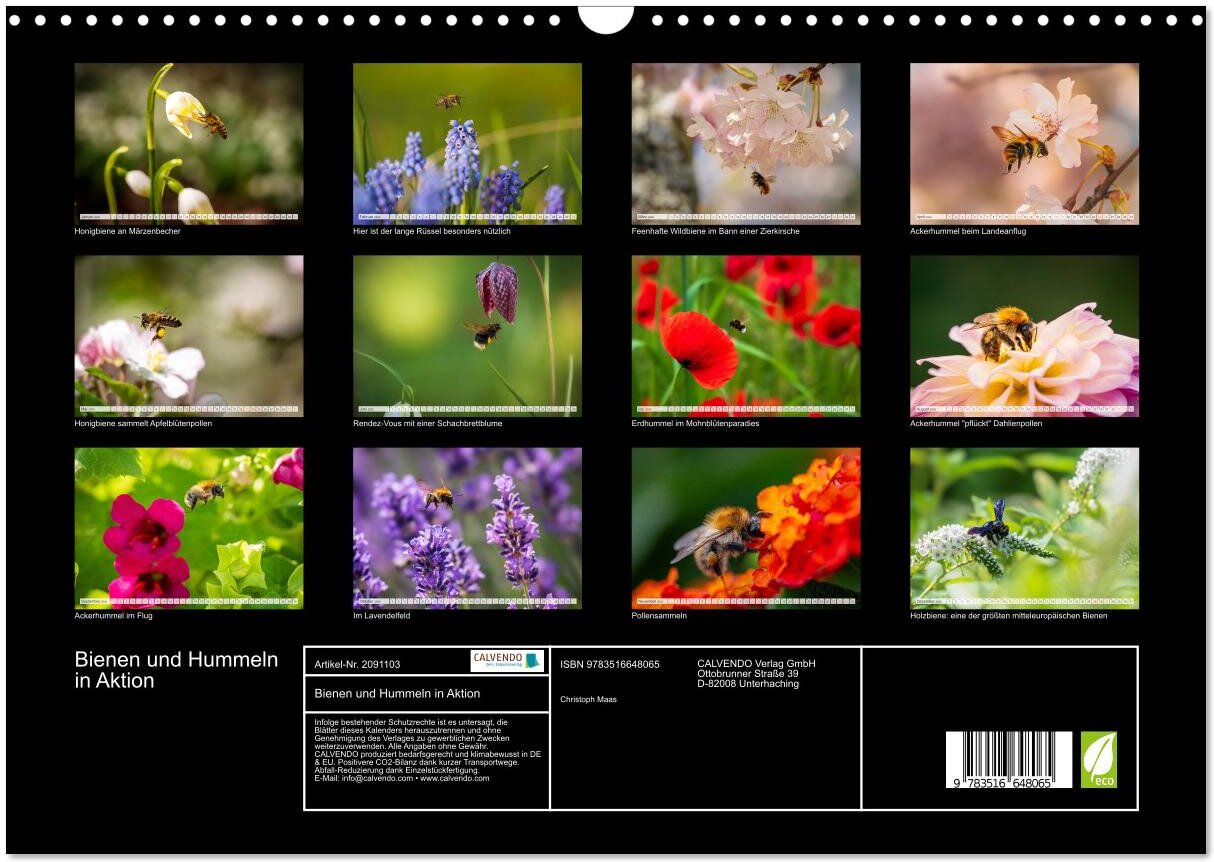
Task: Select the Ackerhummel beim Landeanflug image
Action: point(1024,143)
